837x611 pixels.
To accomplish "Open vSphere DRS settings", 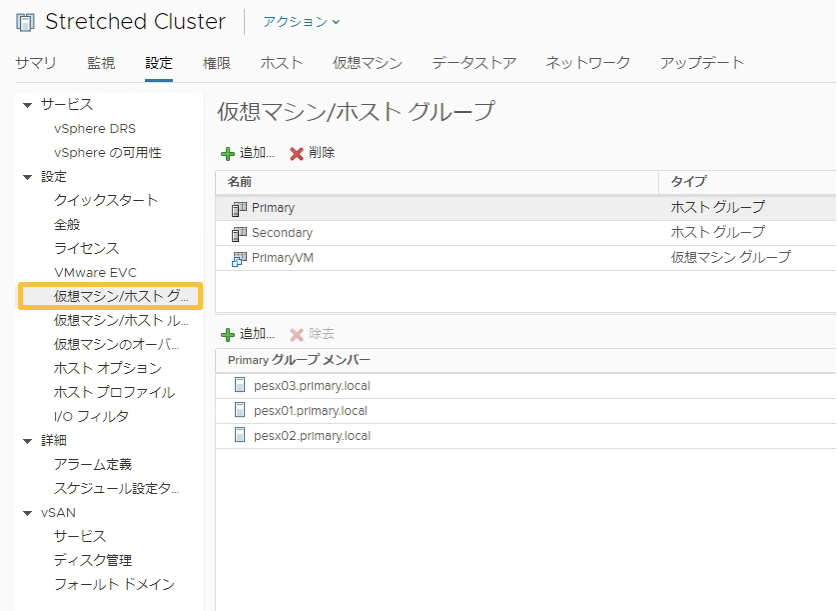I will (94, 129).
